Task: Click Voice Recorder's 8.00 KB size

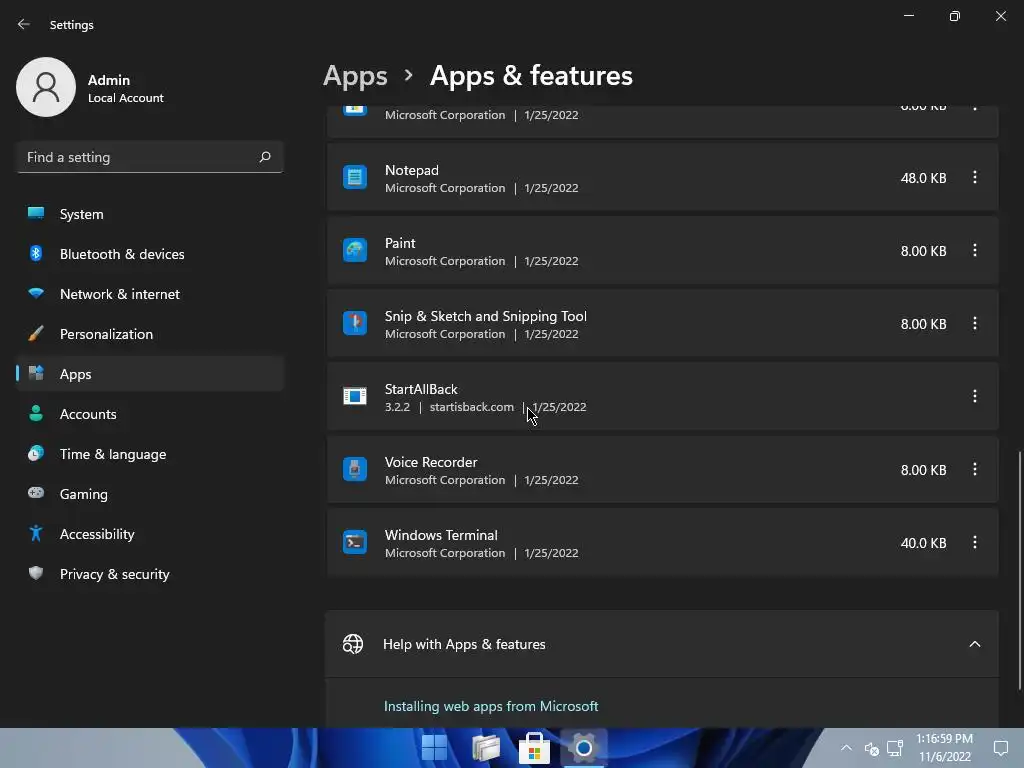Action: (x=923, y=470)
